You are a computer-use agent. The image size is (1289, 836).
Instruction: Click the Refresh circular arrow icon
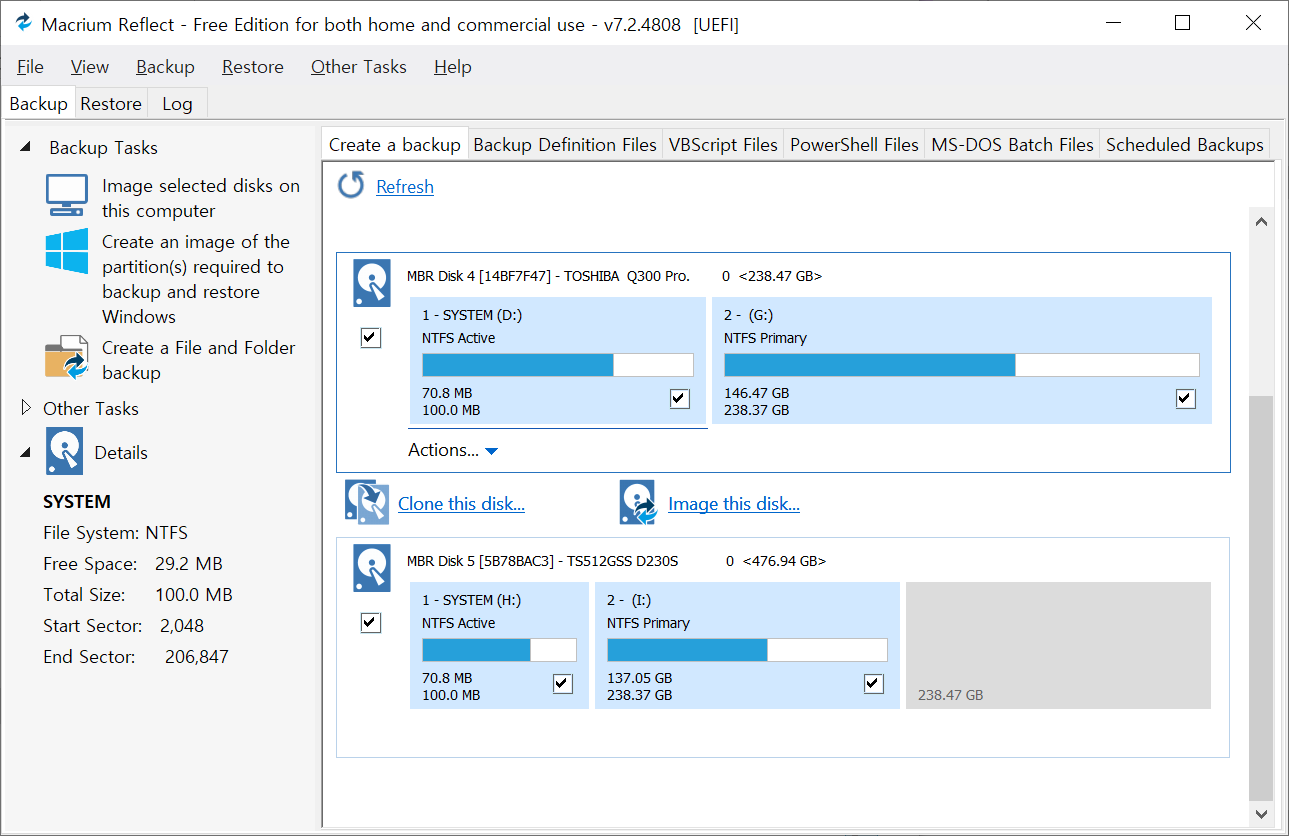click(351, 186)
